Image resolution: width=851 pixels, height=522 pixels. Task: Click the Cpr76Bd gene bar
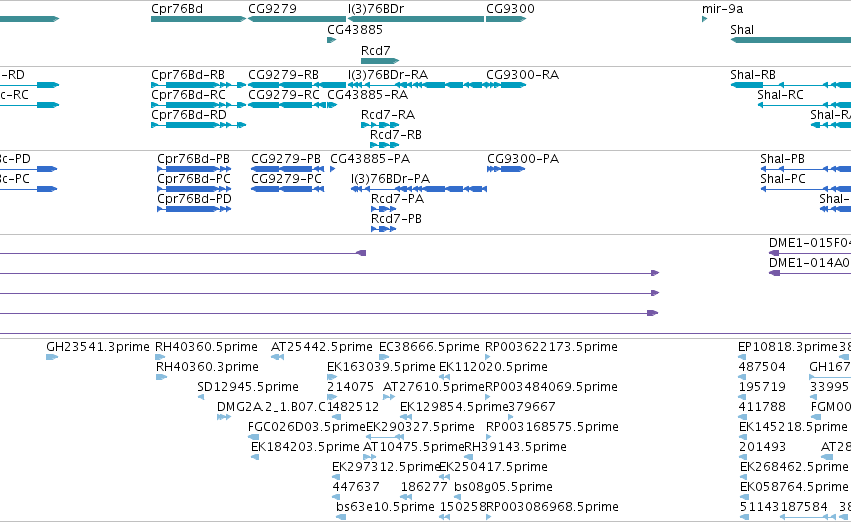point(199,19)
